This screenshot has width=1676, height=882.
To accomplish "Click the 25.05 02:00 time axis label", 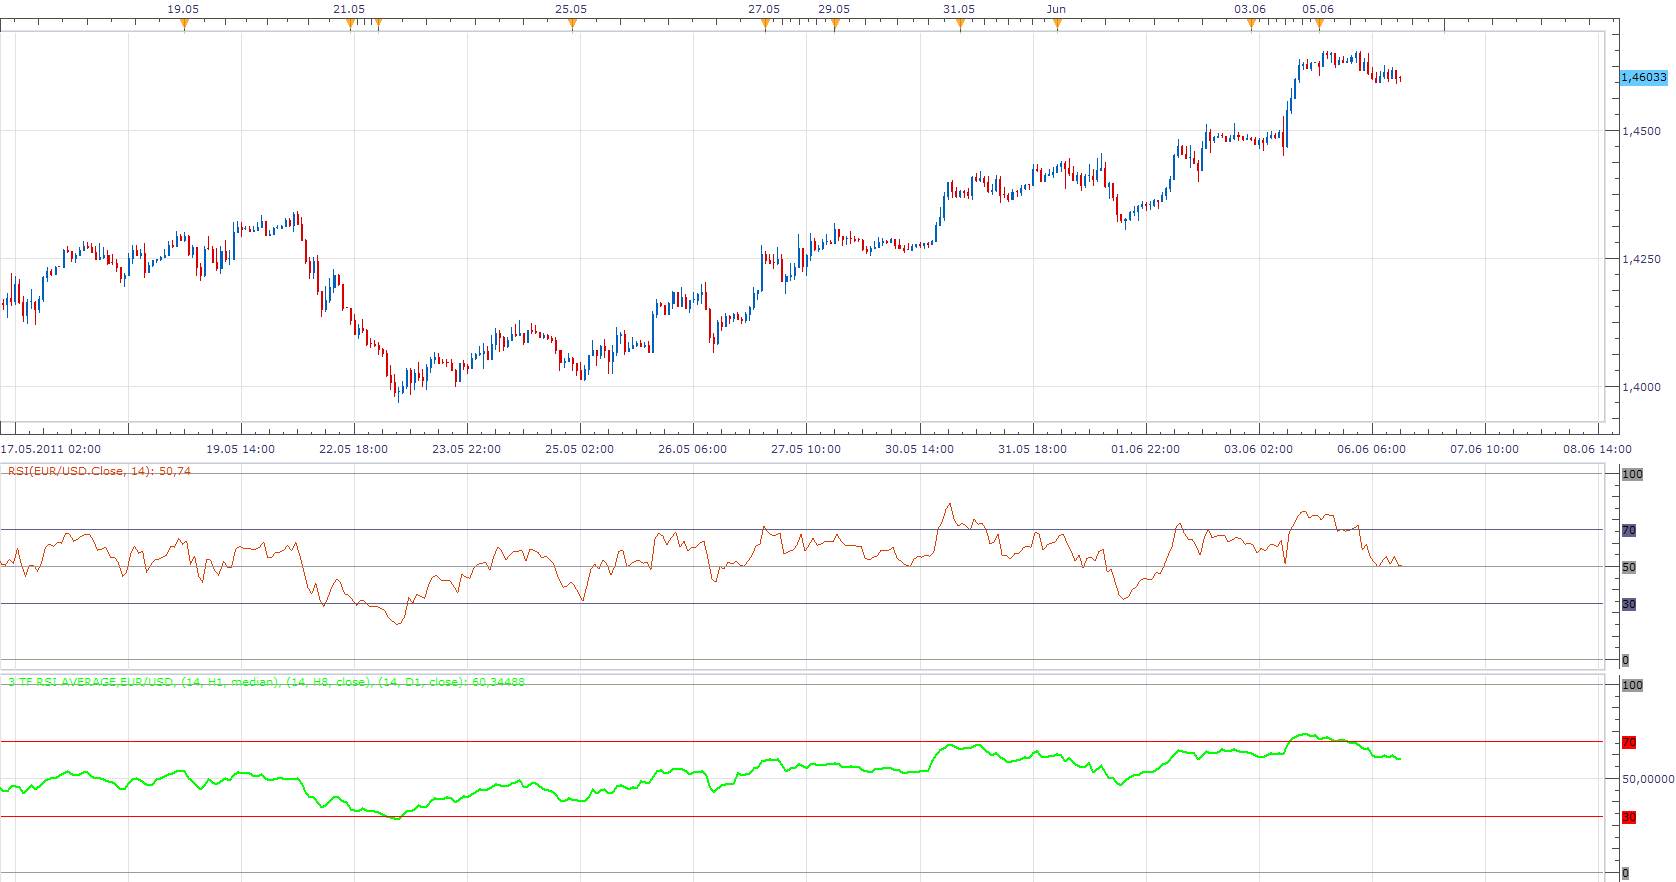I will pyautogui.click(x=579, y=449).
